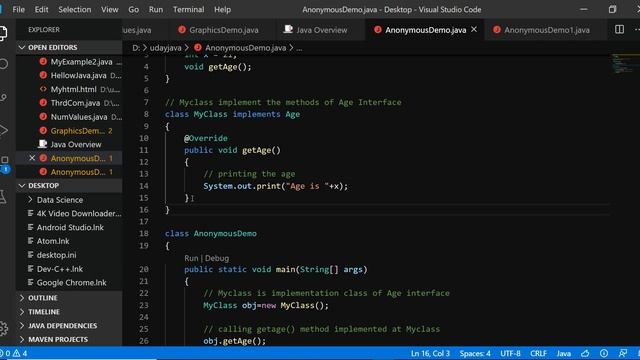
Task: Open the Extensions view with badge
Action: pos(4,163)
